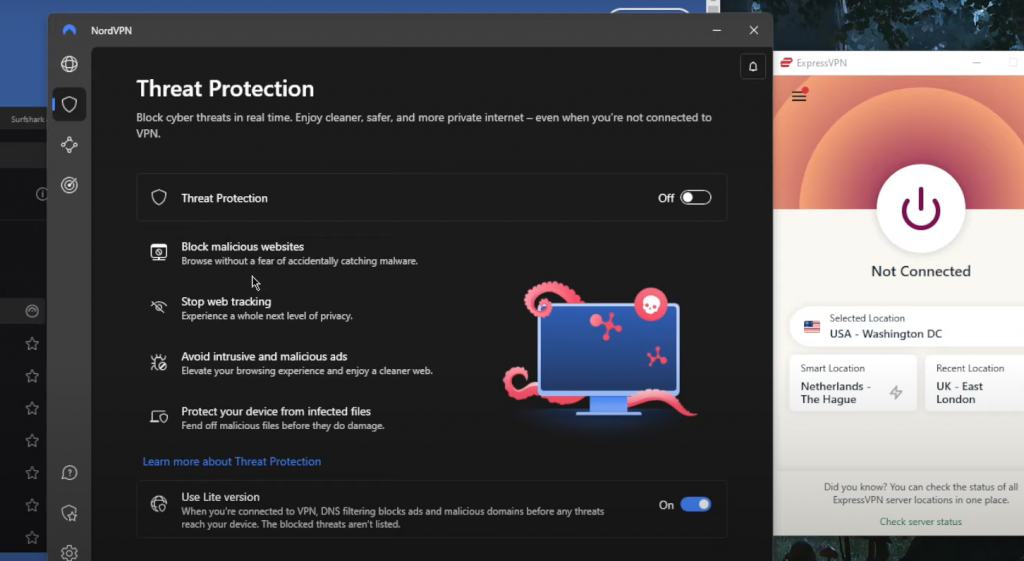Click the Avoid intrusive ads bug icon

(159, 362)
